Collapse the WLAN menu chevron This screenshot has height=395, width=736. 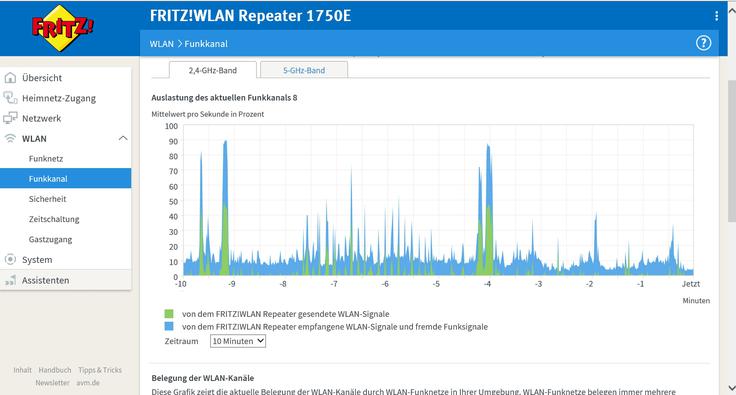123,138
